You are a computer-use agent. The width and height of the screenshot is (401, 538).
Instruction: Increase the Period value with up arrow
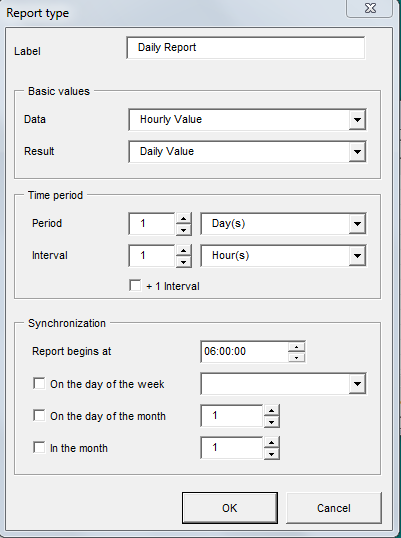(184, 218)
